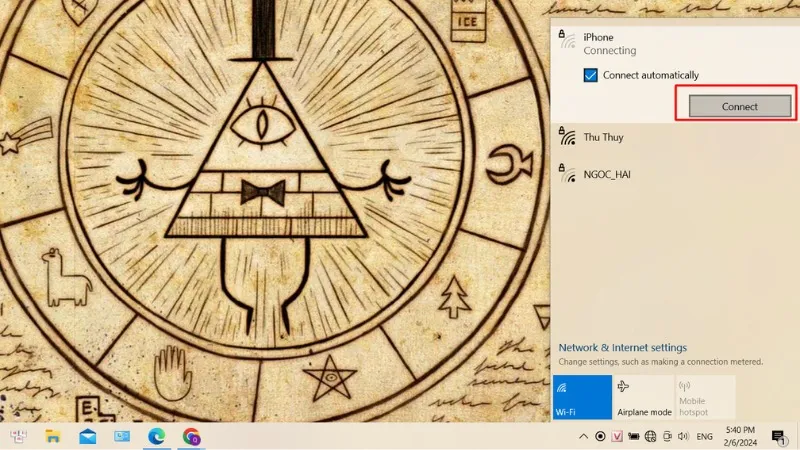Uncheck the Connect automatically checkbox
This screenshot has width=800, height=450.
[x=591, y=75]
